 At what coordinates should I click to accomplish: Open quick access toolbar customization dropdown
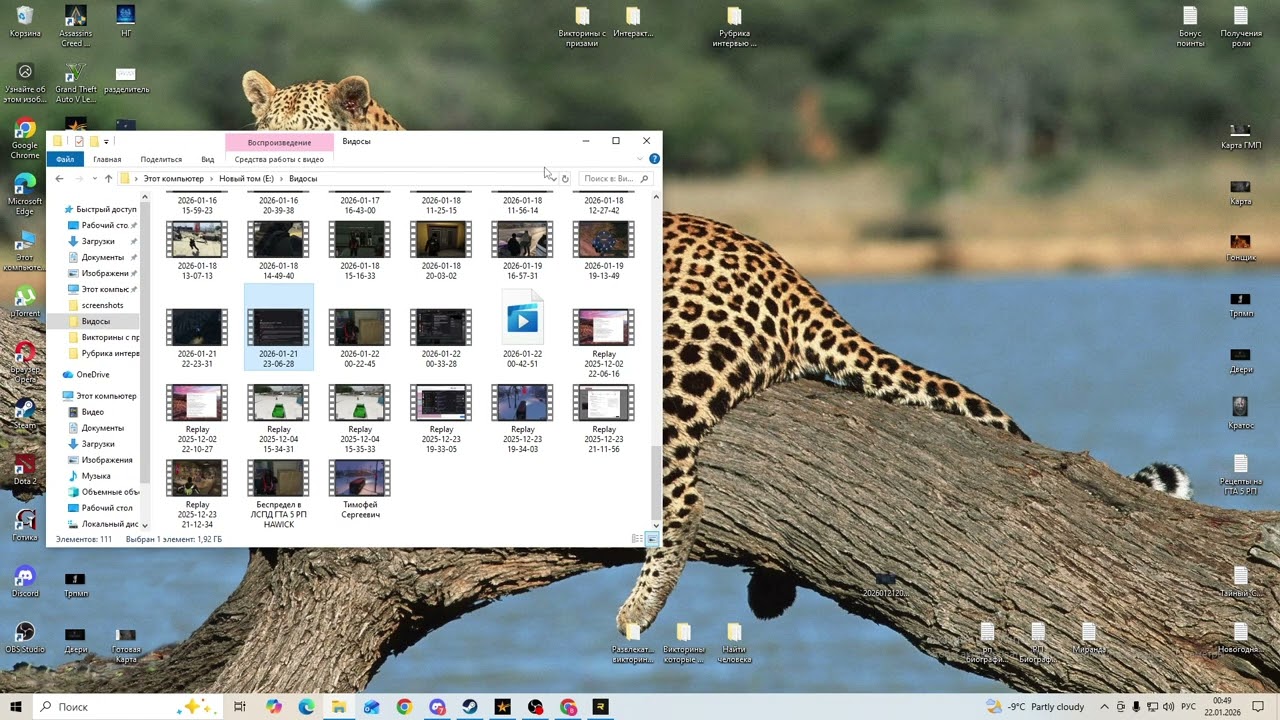[106, 142]
